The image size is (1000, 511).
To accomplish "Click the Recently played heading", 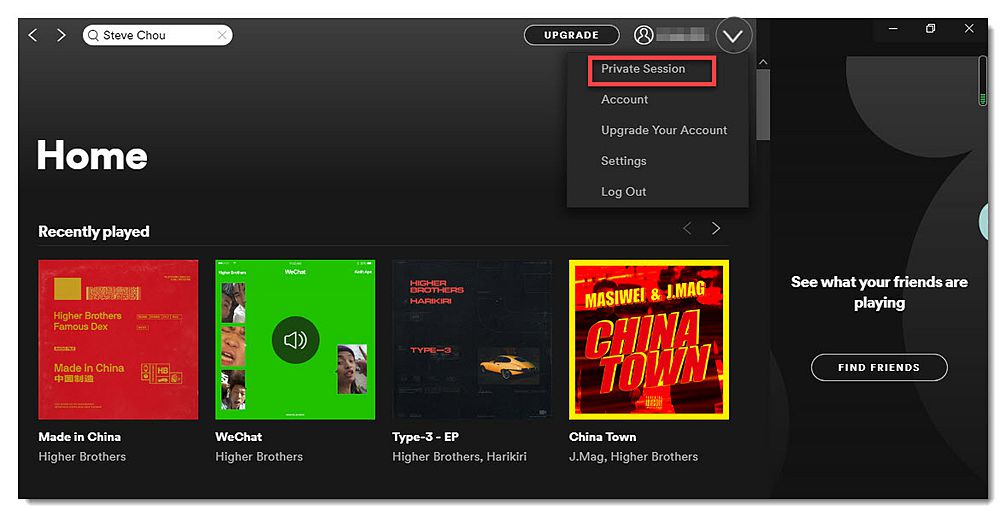I will [x=94, y=232].
